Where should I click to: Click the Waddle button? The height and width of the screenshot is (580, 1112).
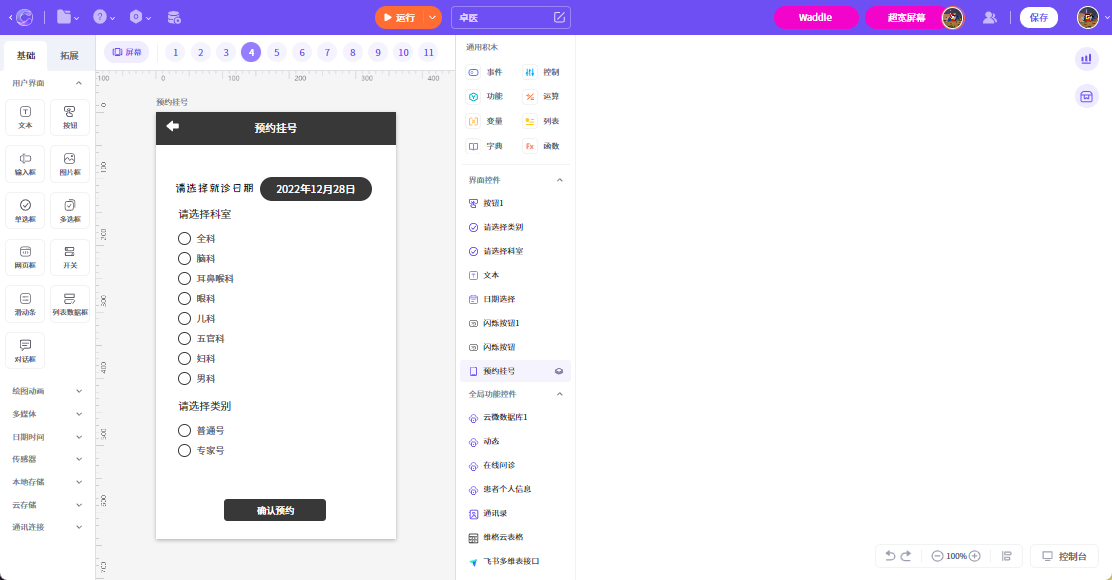pos(816,18)
